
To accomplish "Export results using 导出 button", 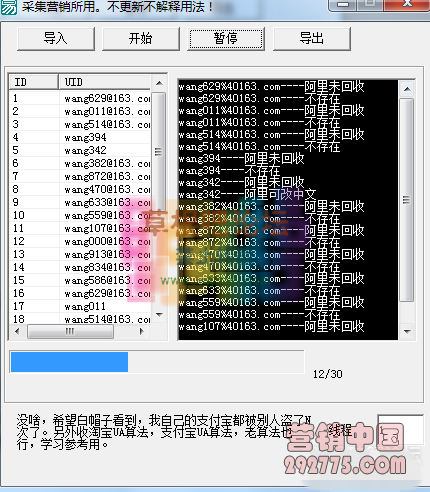I will click(x=312, y=39).
